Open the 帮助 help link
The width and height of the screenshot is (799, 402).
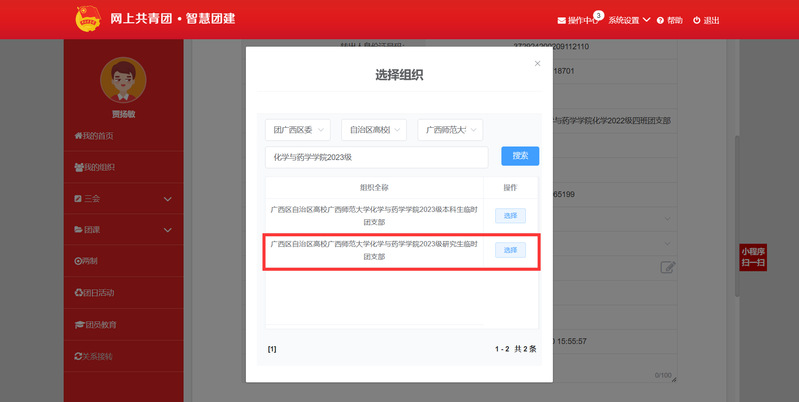coord(670,20)
